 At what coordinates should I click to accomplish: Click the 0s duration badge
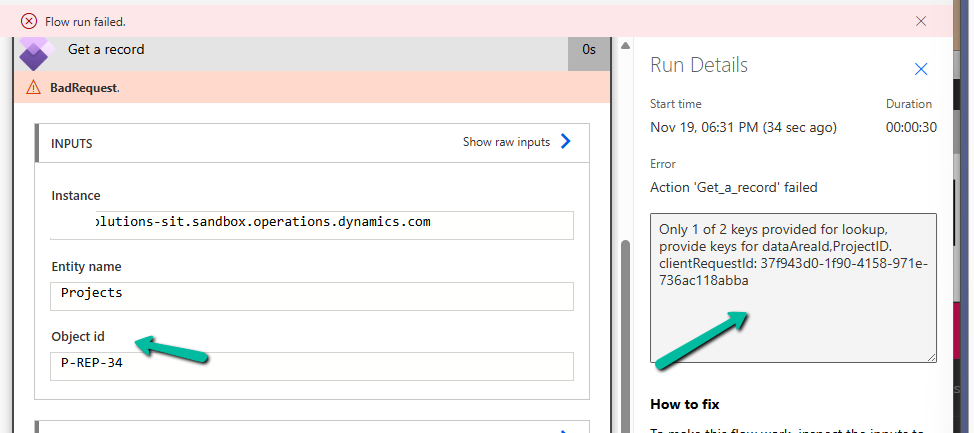589,51
